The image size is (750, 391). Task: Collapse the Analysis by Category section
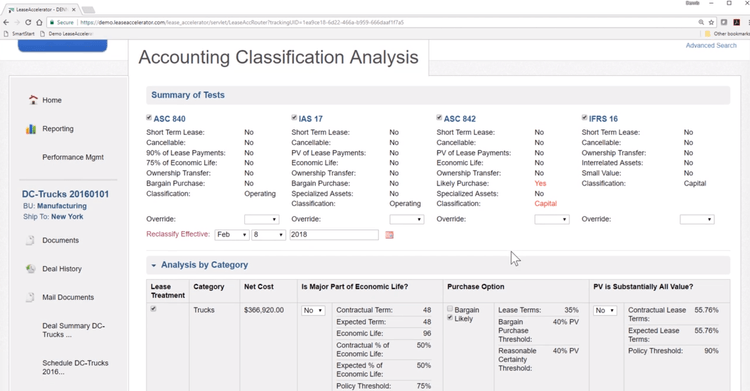point(154,265)
